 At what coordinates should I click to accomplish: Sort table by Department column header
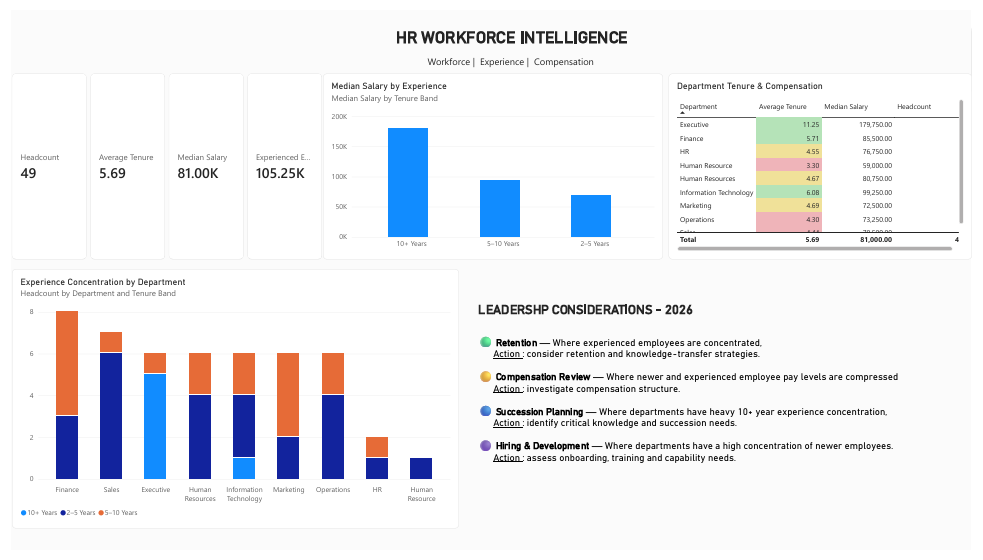coord(698,107)
